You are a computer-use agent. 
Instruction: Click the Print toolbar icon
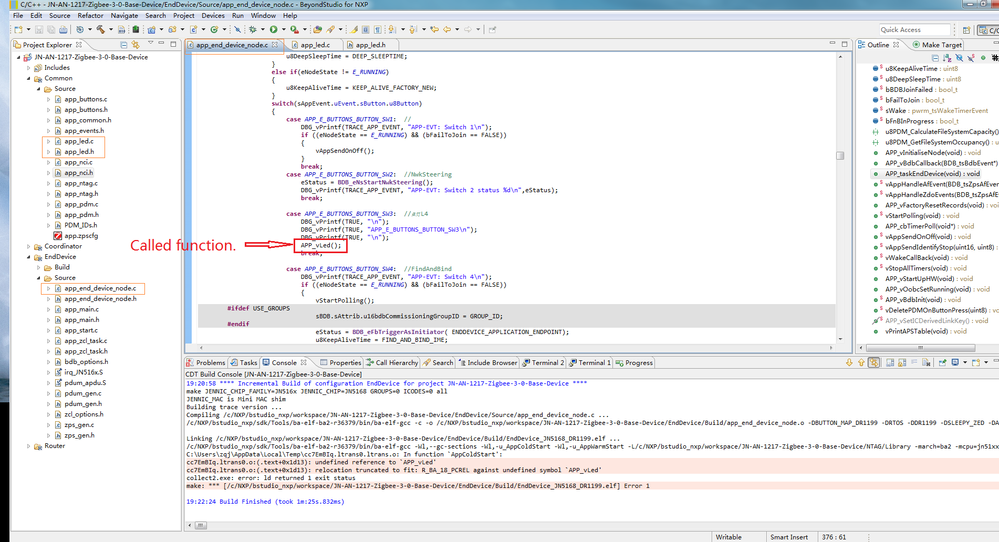(x=63, y=29)
